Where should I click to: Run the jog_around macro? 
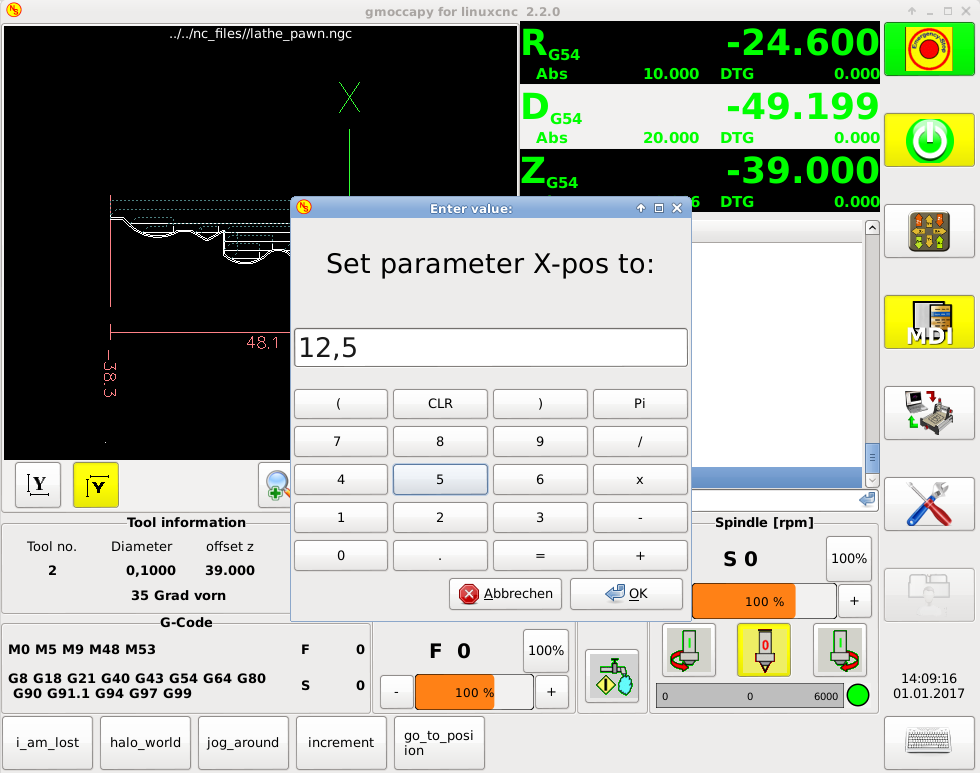(243, 743)
